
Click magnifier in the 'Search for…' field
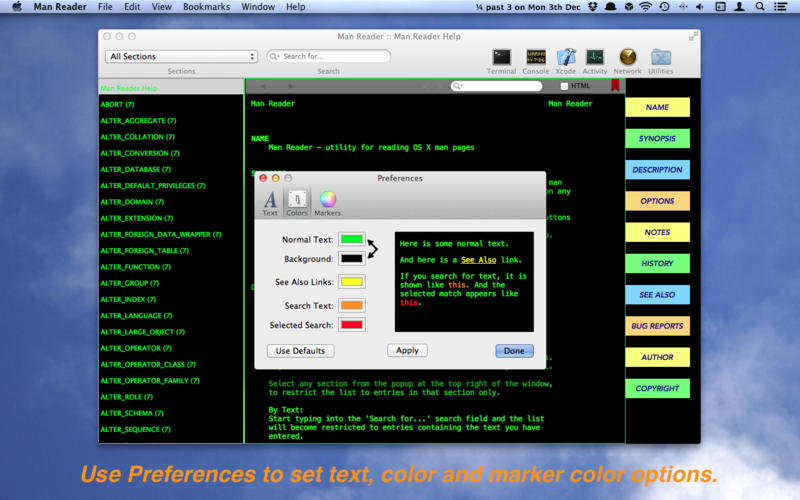pyautogui.click(x=274, y=56)
